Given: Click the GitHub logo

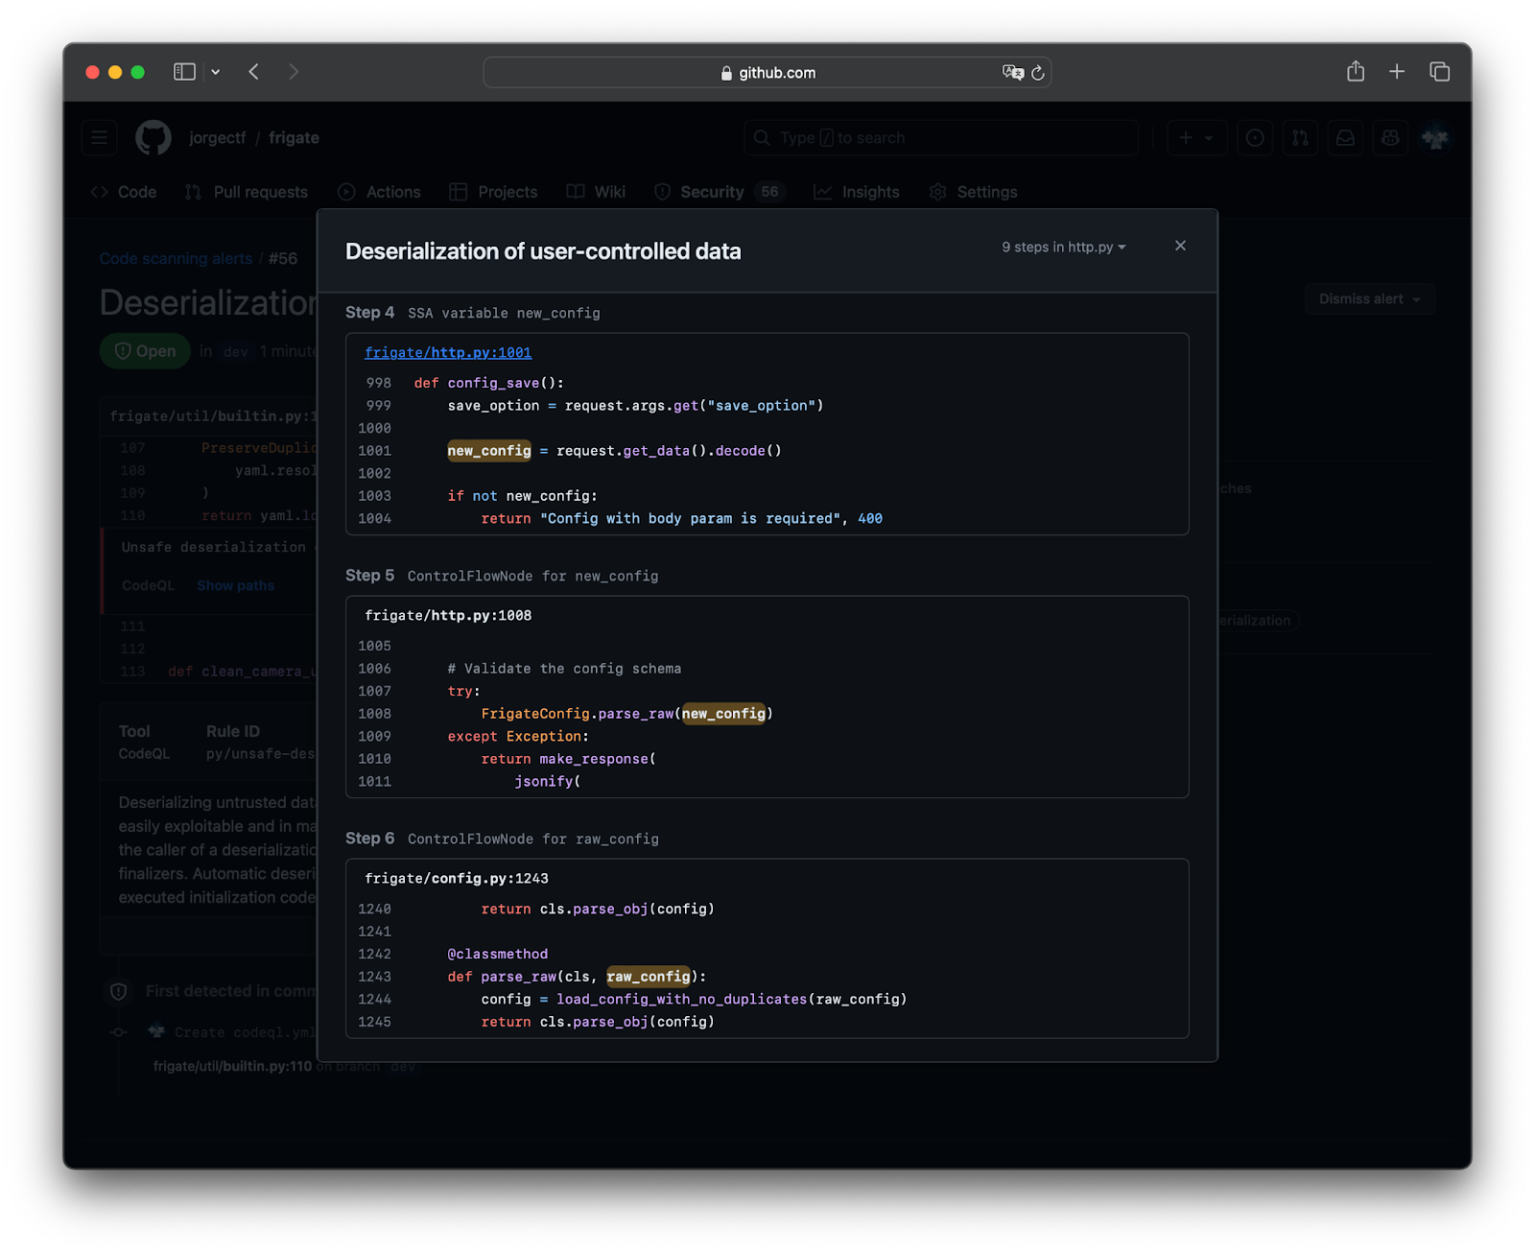Looking at the screenshot, I should tap(152, 137).
